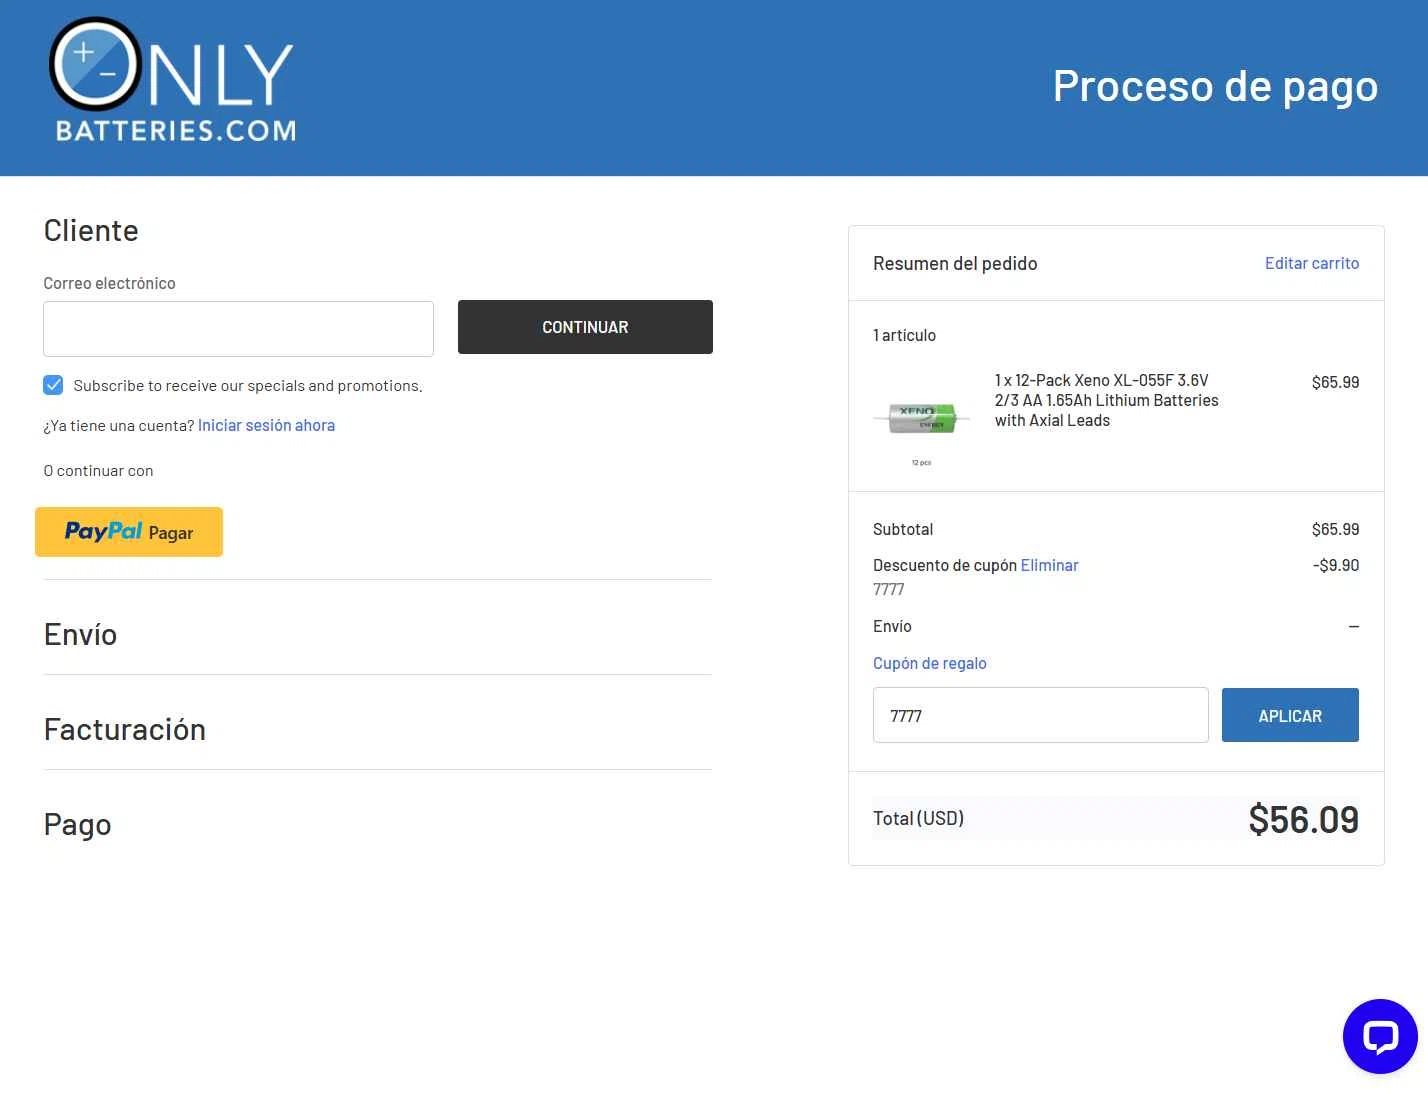
Task: Select the Envío section heading
Action: pos(81,635)
